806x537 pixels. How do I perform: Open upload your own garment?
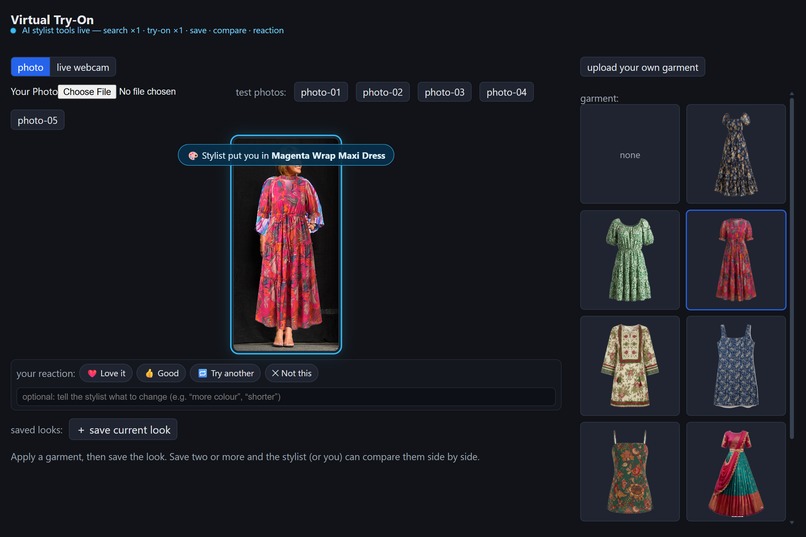(x=643, y=67)
